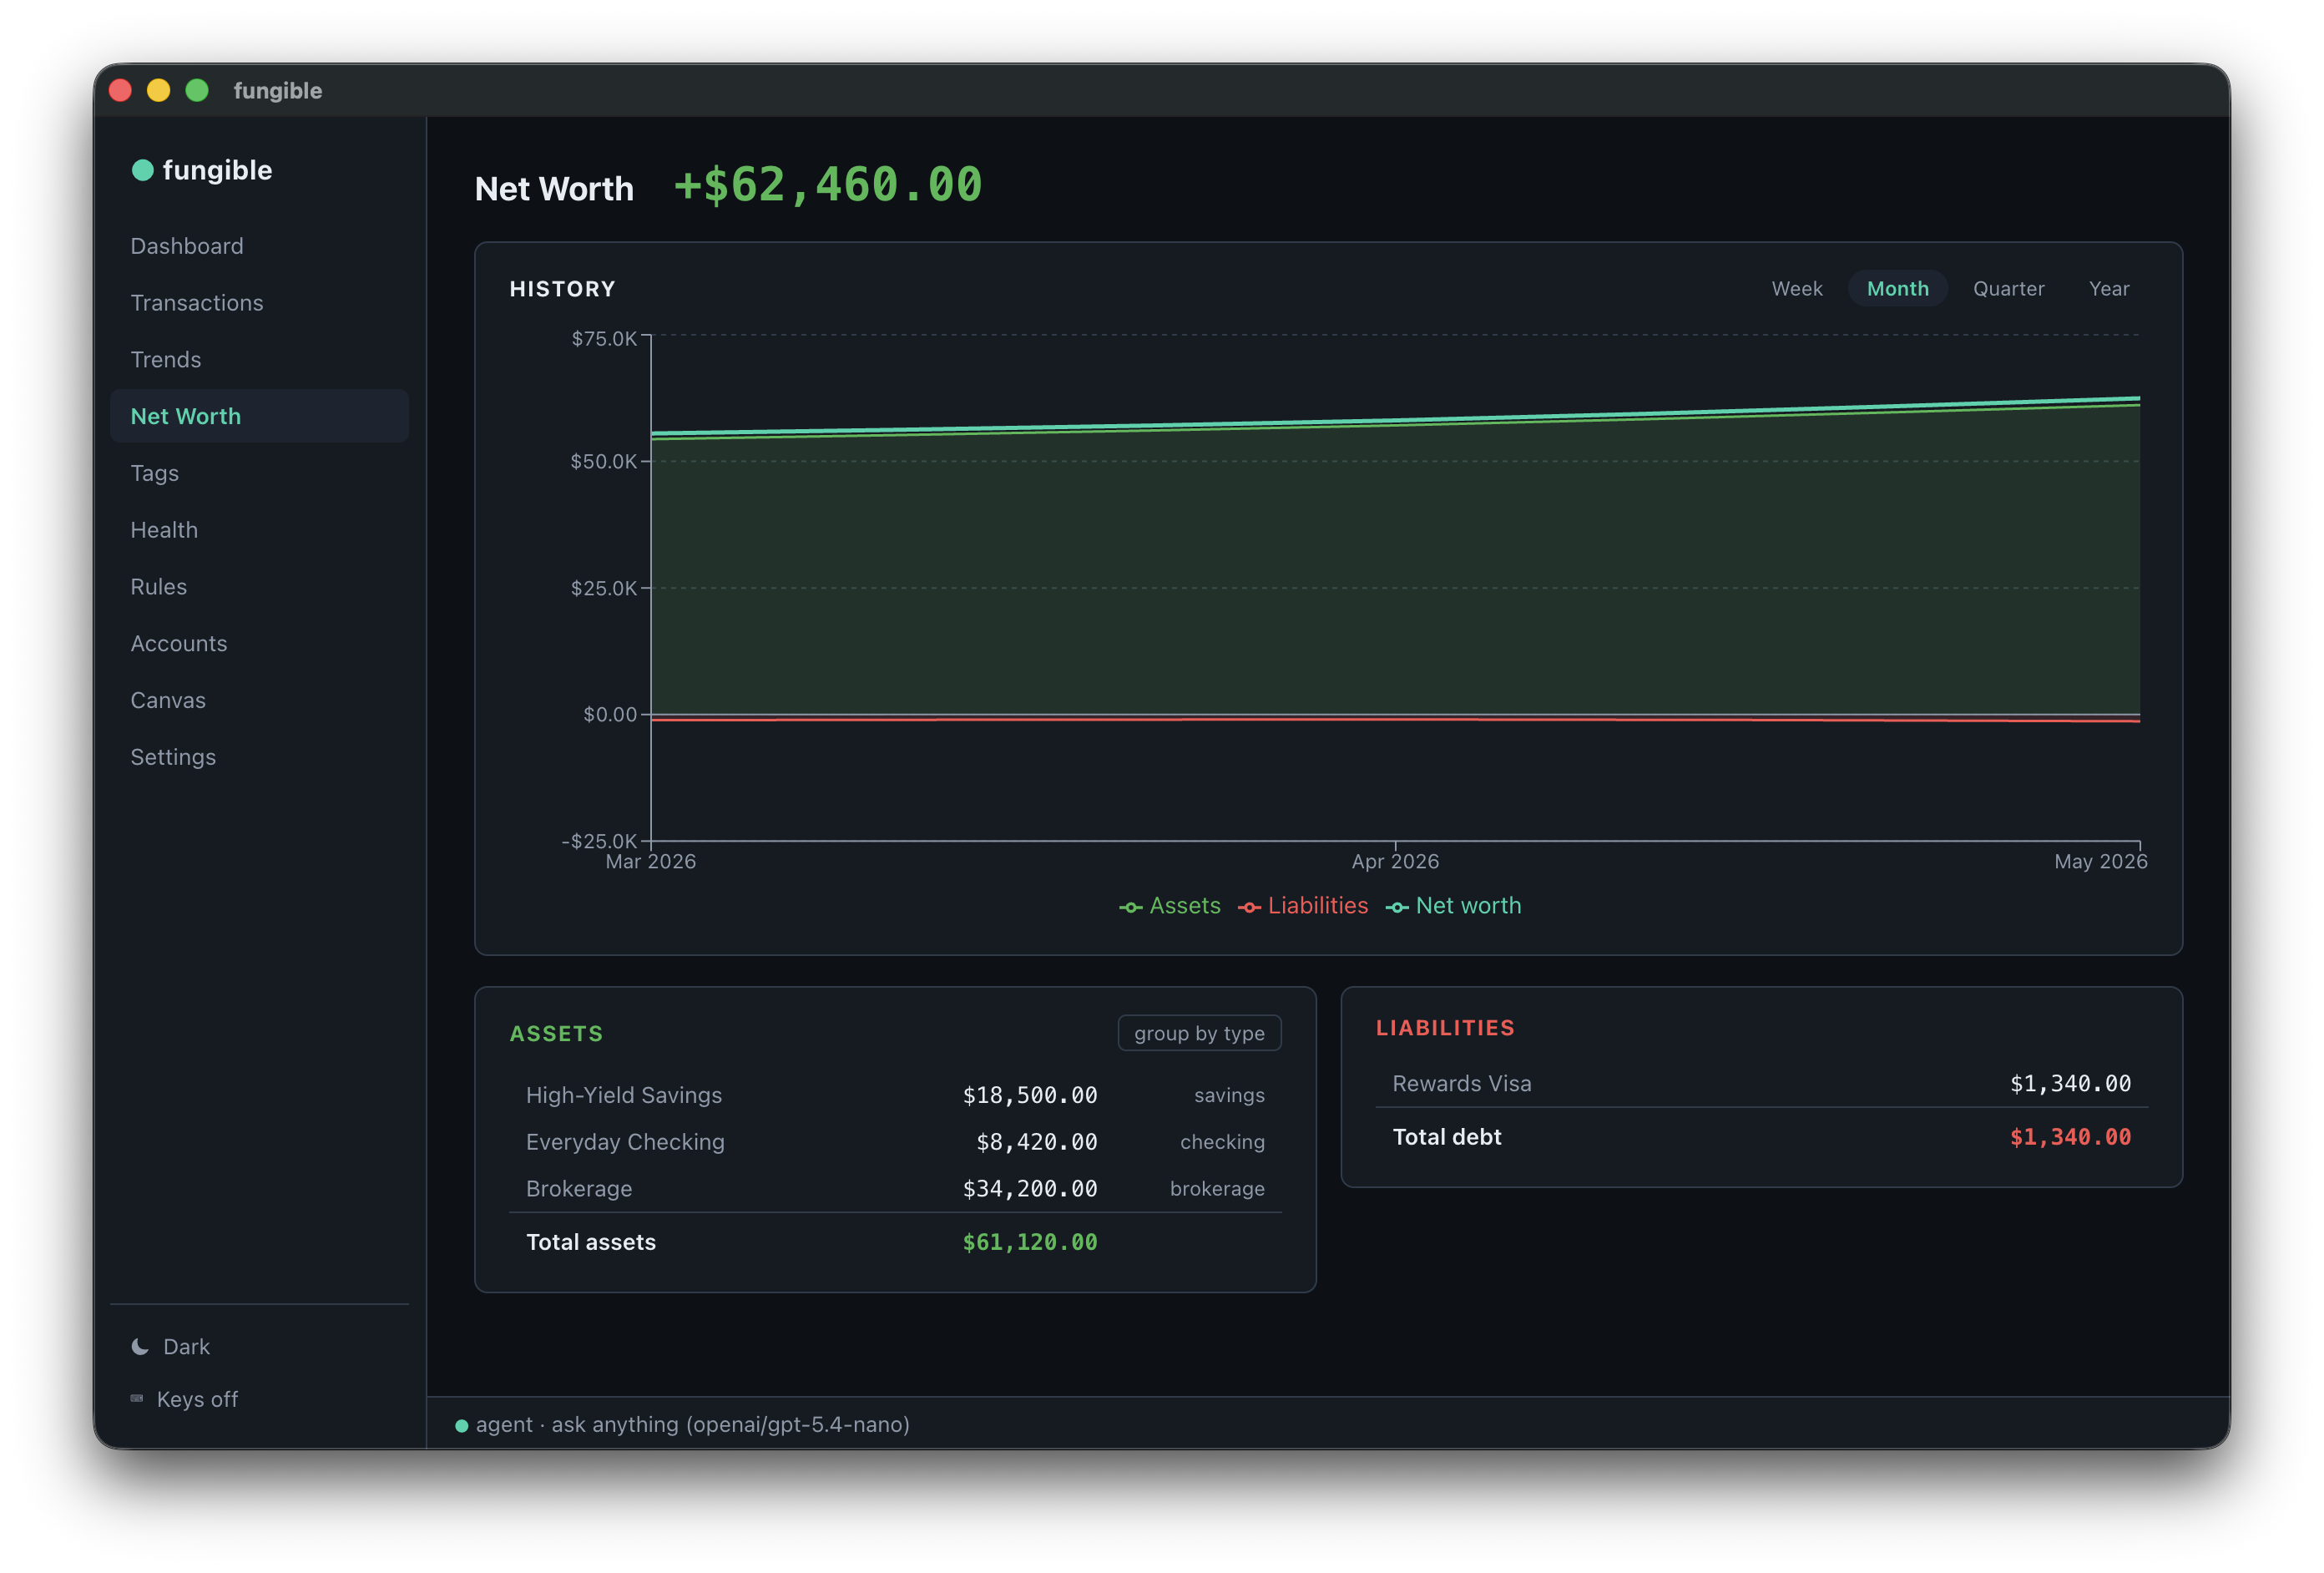Toggle Assets series in chart legend

[1170, 905]
